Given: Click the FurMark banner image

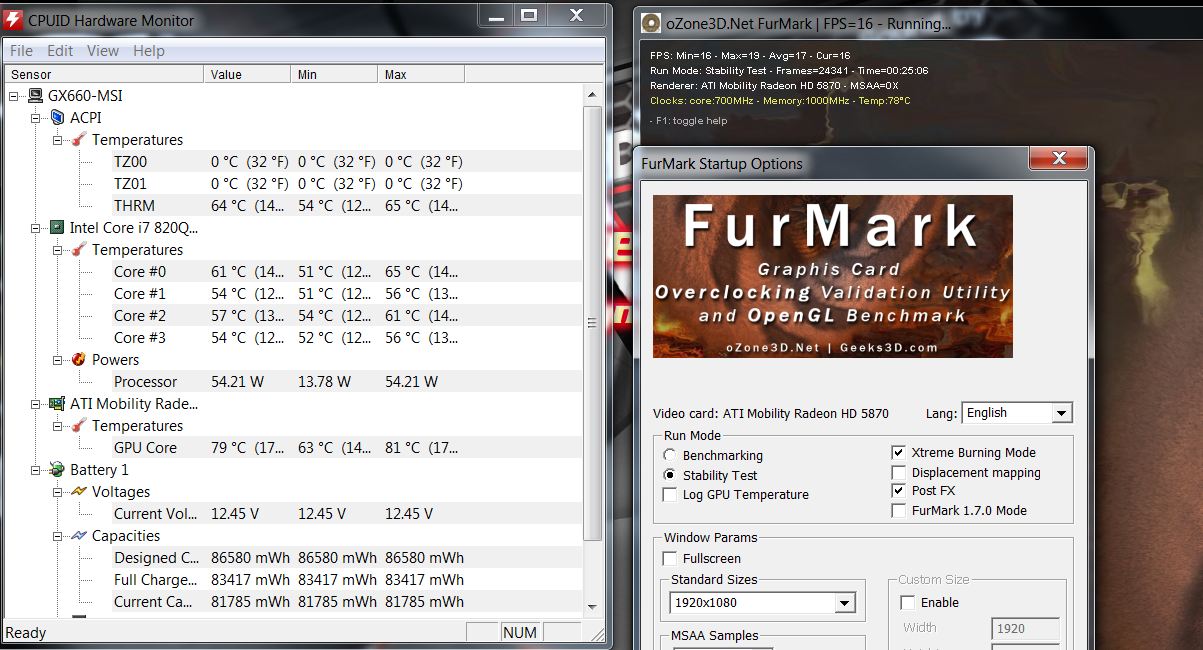Looking at the screenshot, I should (832, 276).
